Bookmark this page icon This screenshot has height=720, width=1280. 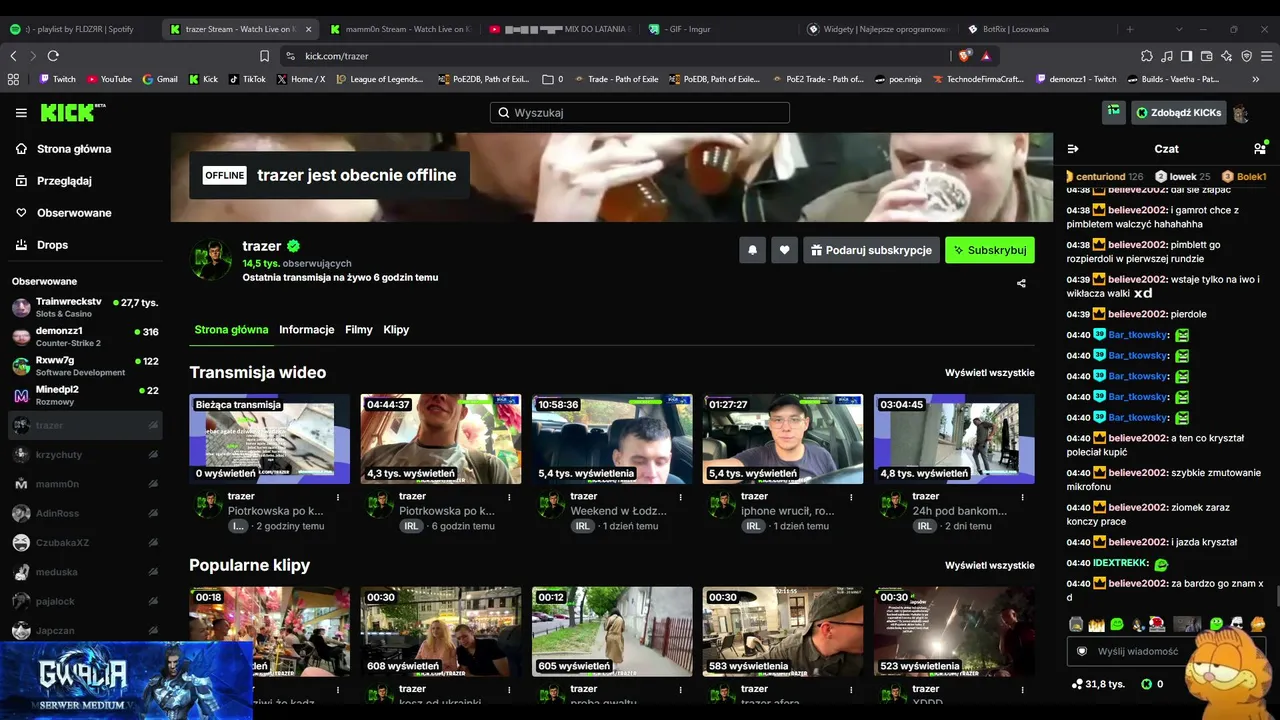pyautogui.click(x=264, y=56)
